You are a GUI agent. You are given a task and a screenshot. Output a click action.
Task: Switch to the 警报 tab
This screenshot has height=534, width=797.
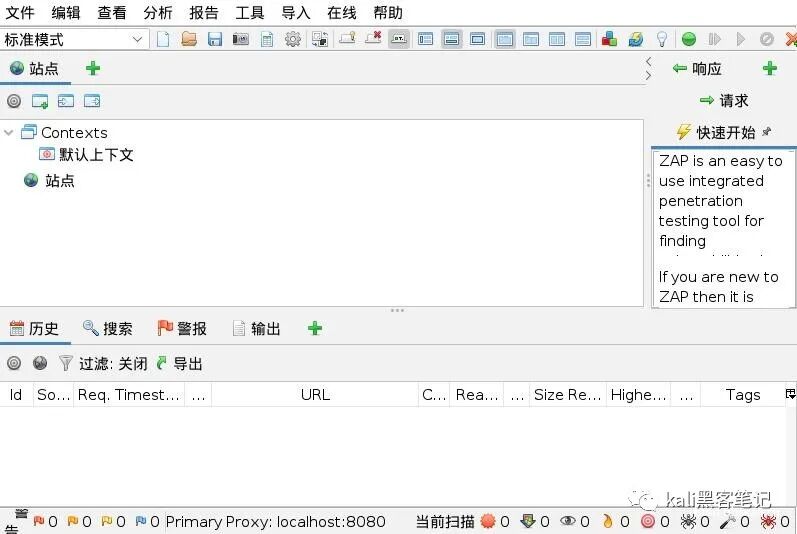[x=182, y=329]
